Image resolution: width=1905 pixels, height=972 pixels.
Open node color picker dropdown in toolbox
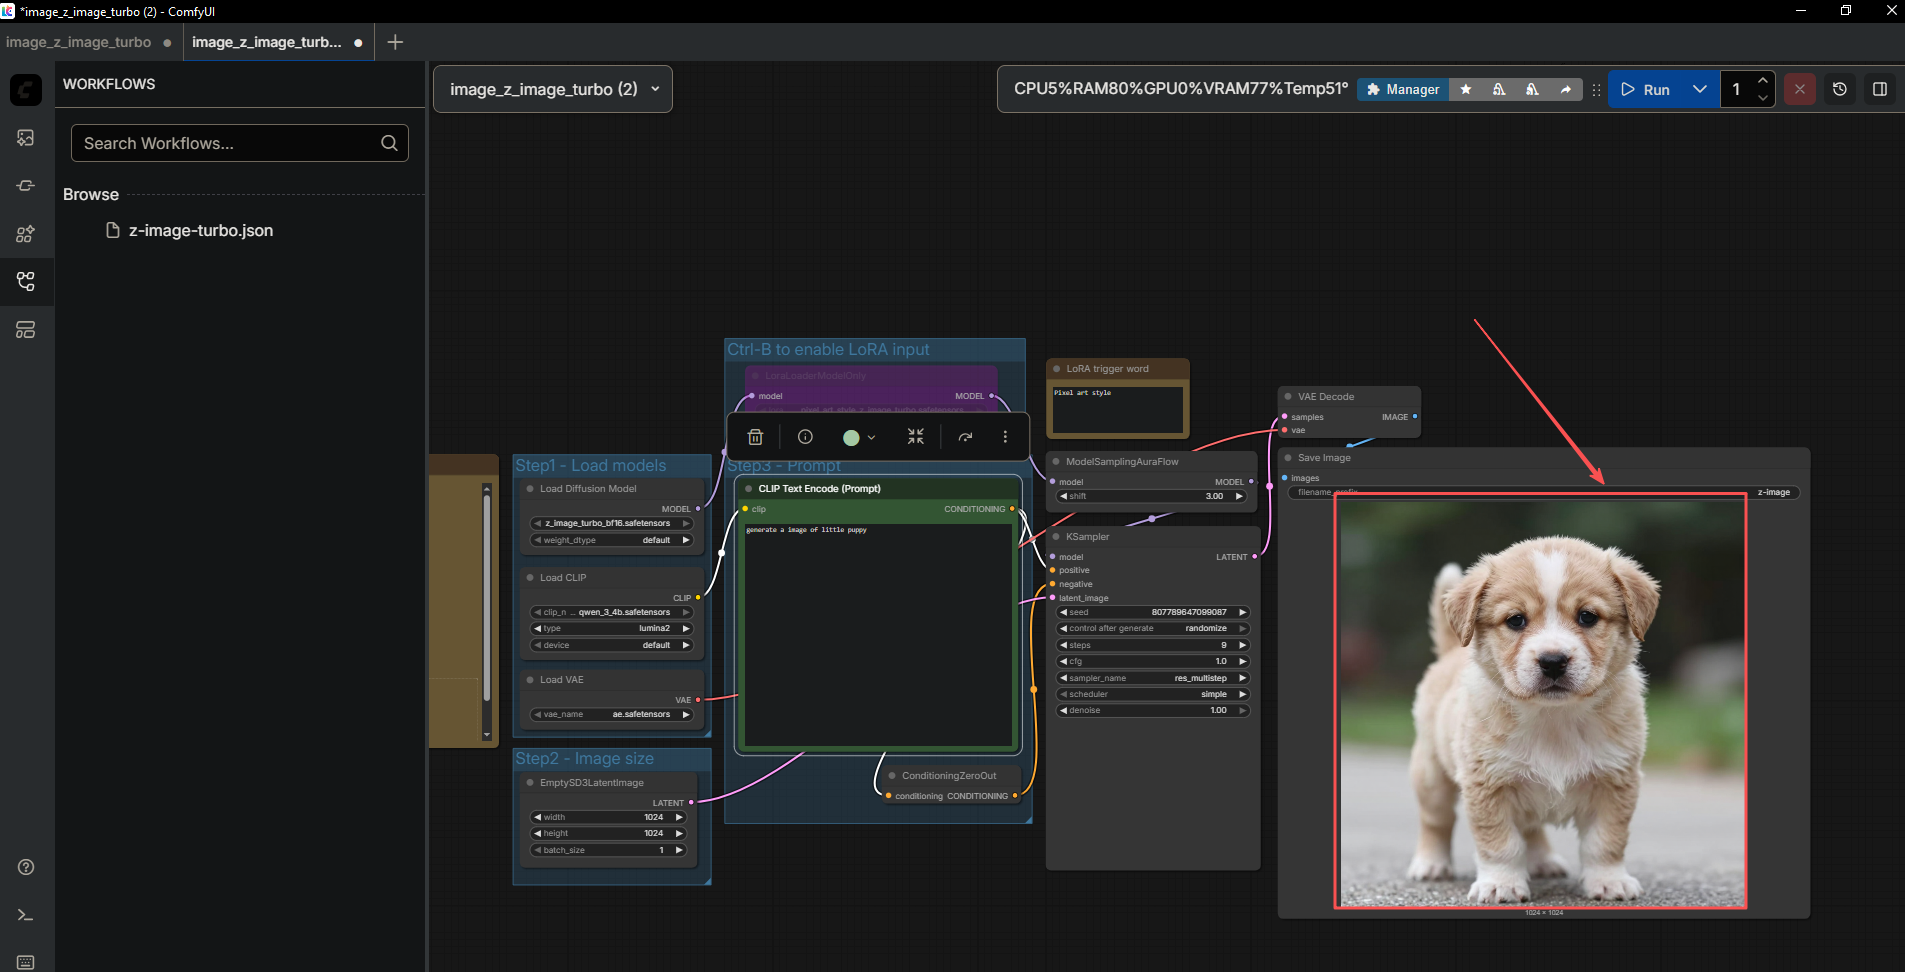[x=858, y=437]
